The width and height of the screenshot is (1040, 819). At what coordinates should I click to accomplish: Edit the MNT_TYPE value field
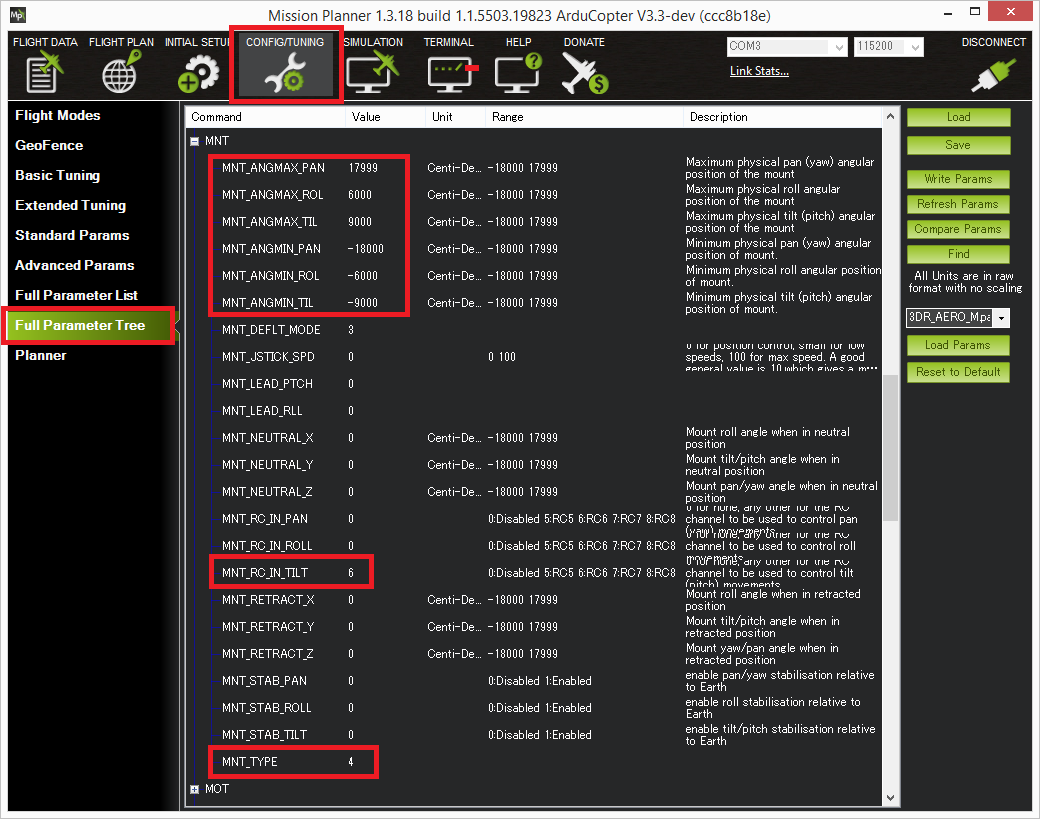(x=352, y=762)
